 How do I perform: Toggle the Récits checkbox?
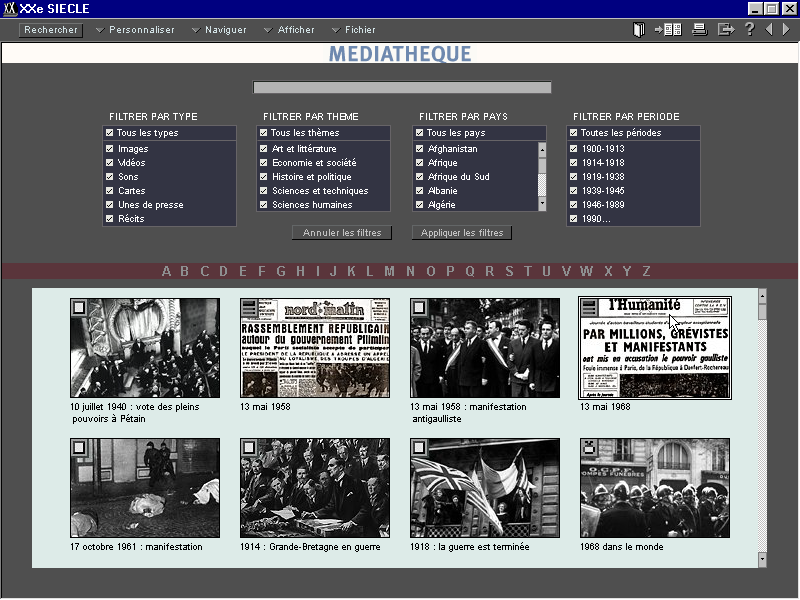(110, 218)
